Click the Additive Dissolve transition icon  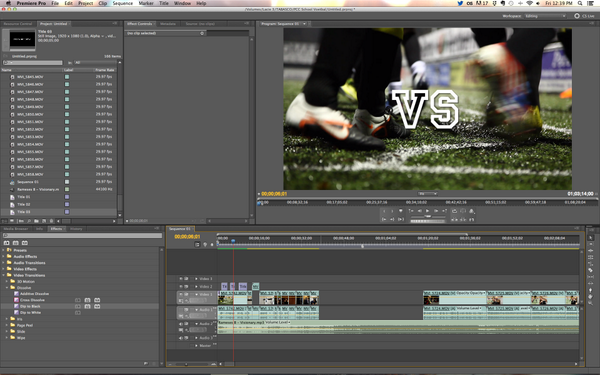tap(16, 294)
